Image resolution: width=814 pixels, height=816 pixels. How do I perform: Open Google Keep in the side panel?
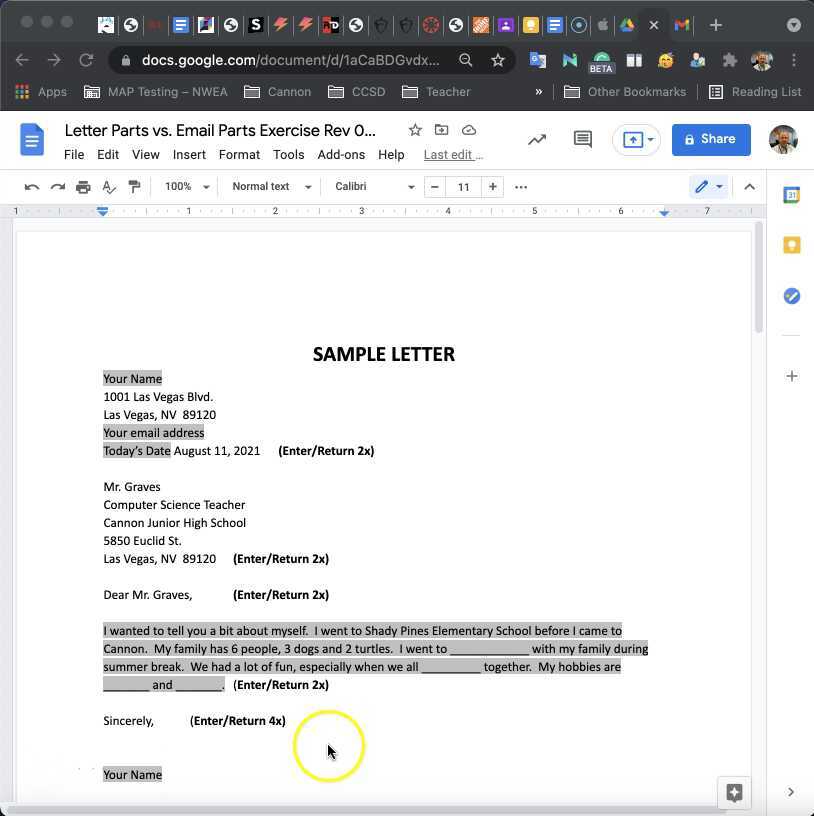[x=792, y=245]
